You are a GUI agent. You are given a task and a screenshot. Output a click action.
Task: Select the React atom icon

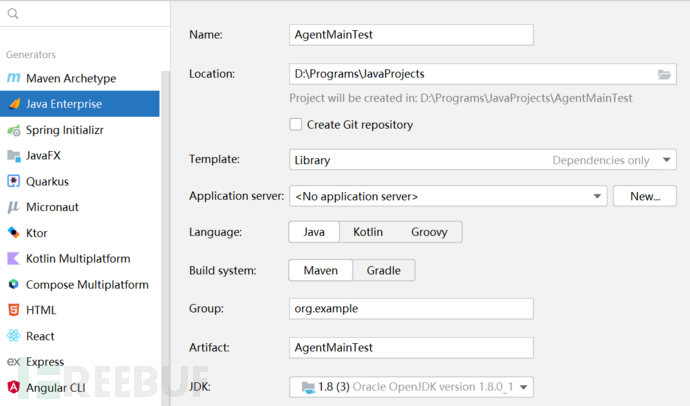[x=14, y=336]
